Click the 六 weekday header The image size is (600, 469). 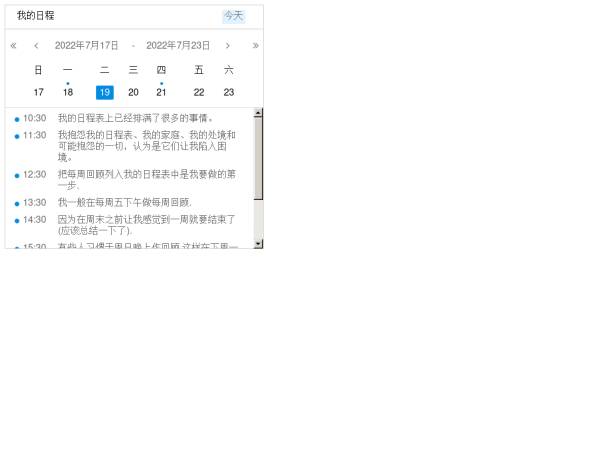click(x=228, y=70)
